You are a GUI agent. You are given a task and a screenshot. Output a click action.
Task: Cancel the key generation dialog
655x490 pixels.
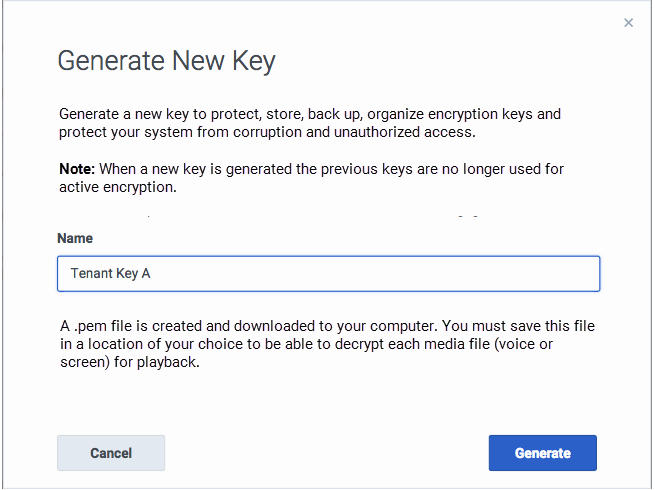[111, 453]
